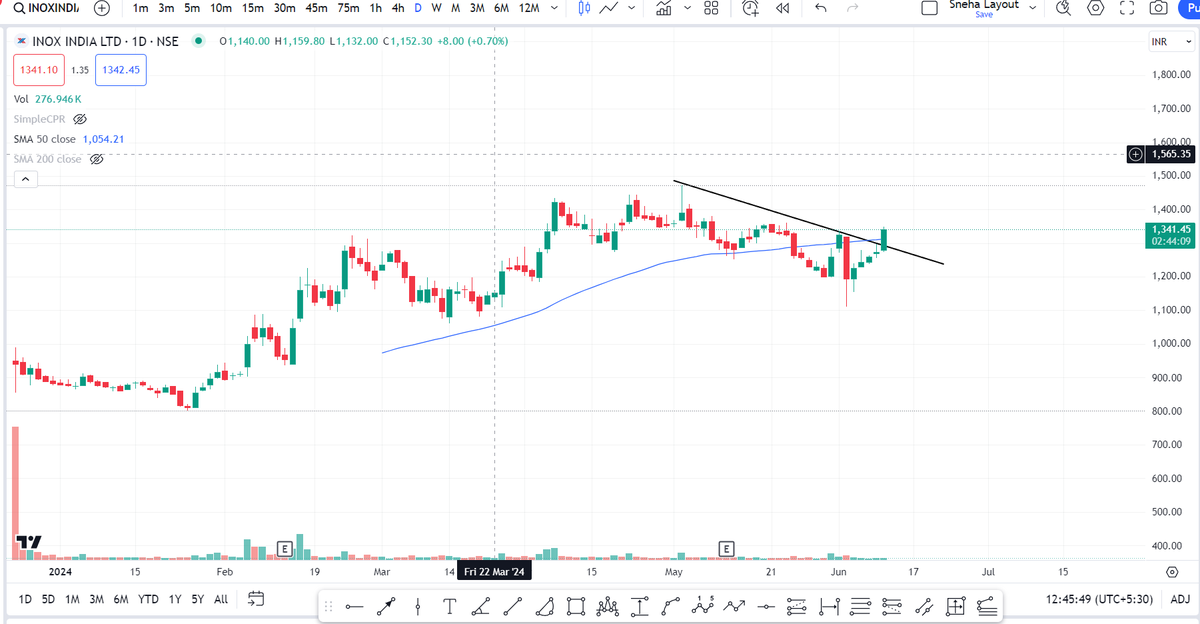1200x624 pixels.
Task: Click the black descending trend line
Action: pyautogui.click(x=810, y=223)
